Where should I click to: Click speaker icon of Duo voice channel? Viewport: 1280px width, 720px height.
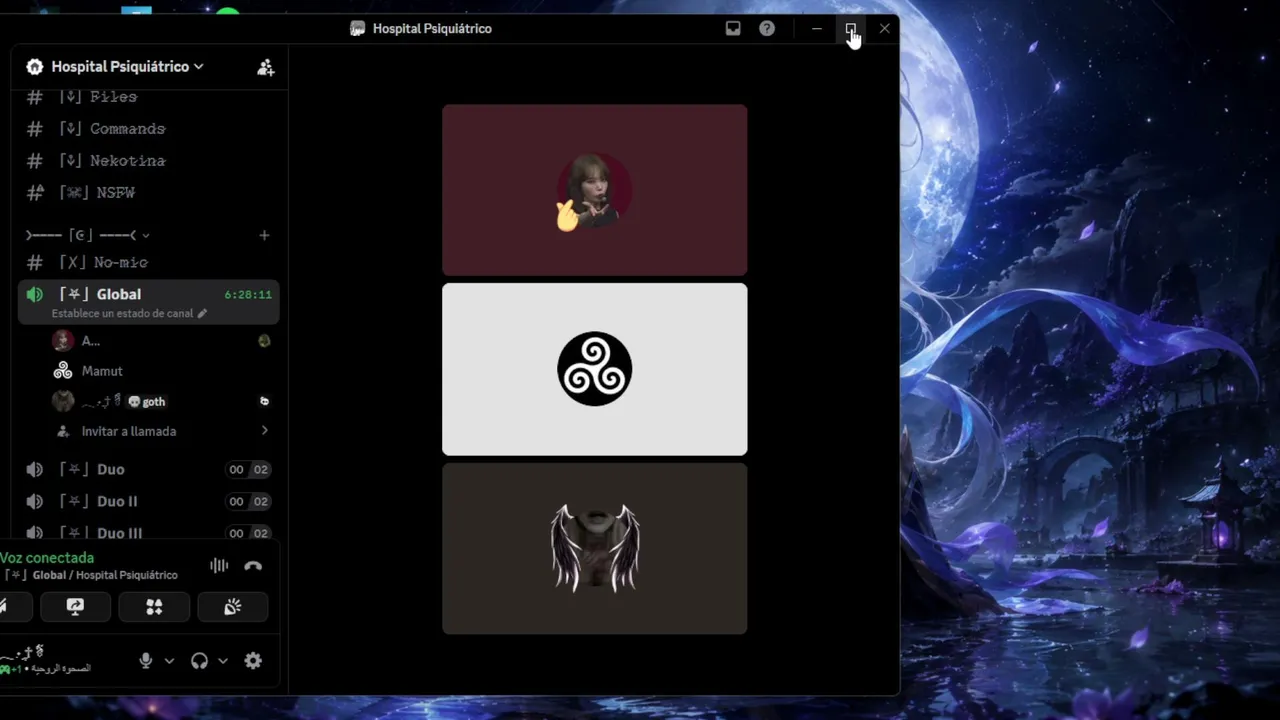pyautogui.click(x=35, y=469)
